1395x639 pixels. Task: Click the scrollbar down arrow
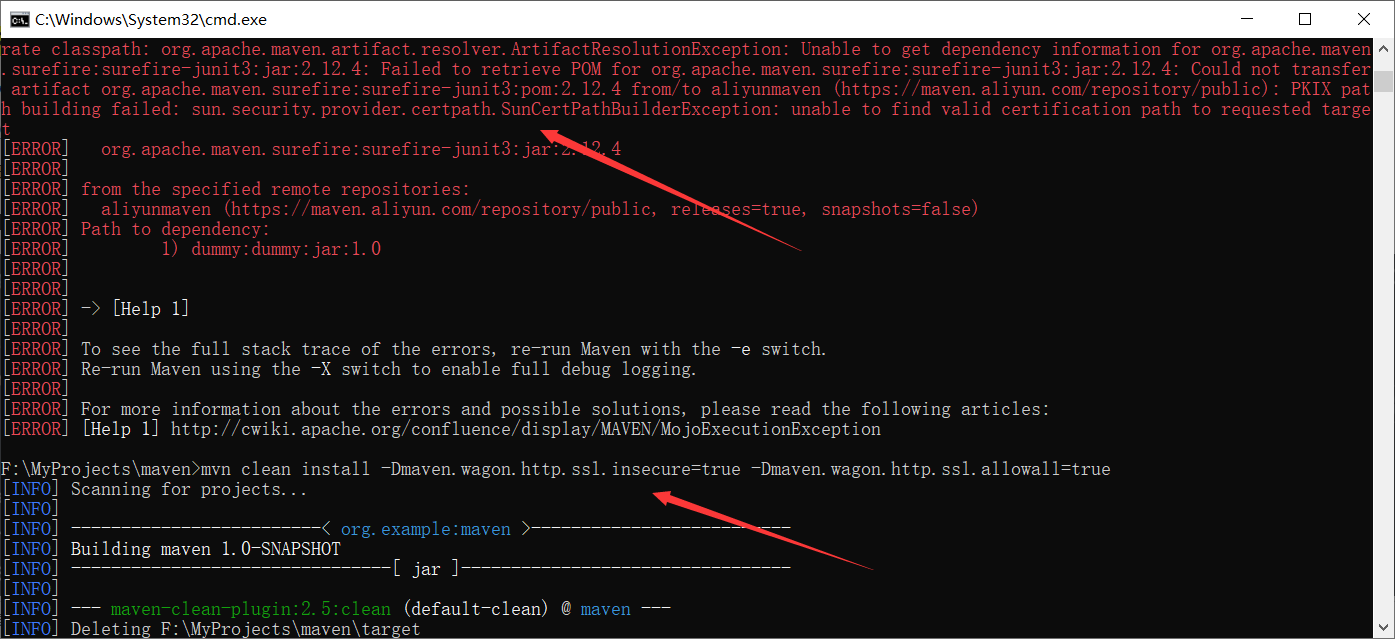click(x=1383, y=628)
